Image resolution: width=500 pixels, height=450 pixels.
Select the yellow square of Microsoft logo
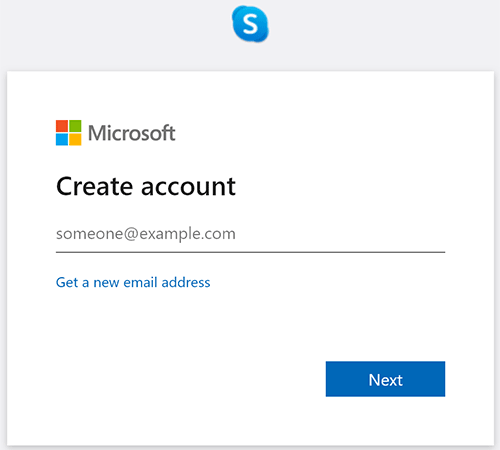tap(75, 139)
